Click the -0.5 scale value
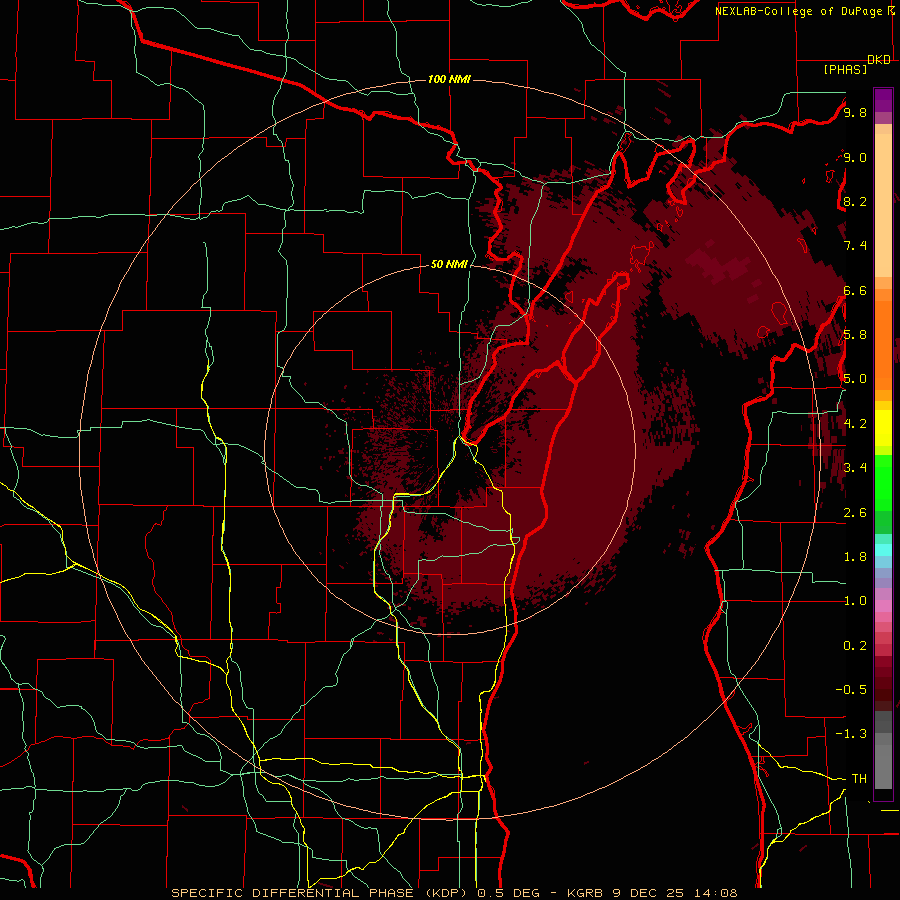 point(851,689)
